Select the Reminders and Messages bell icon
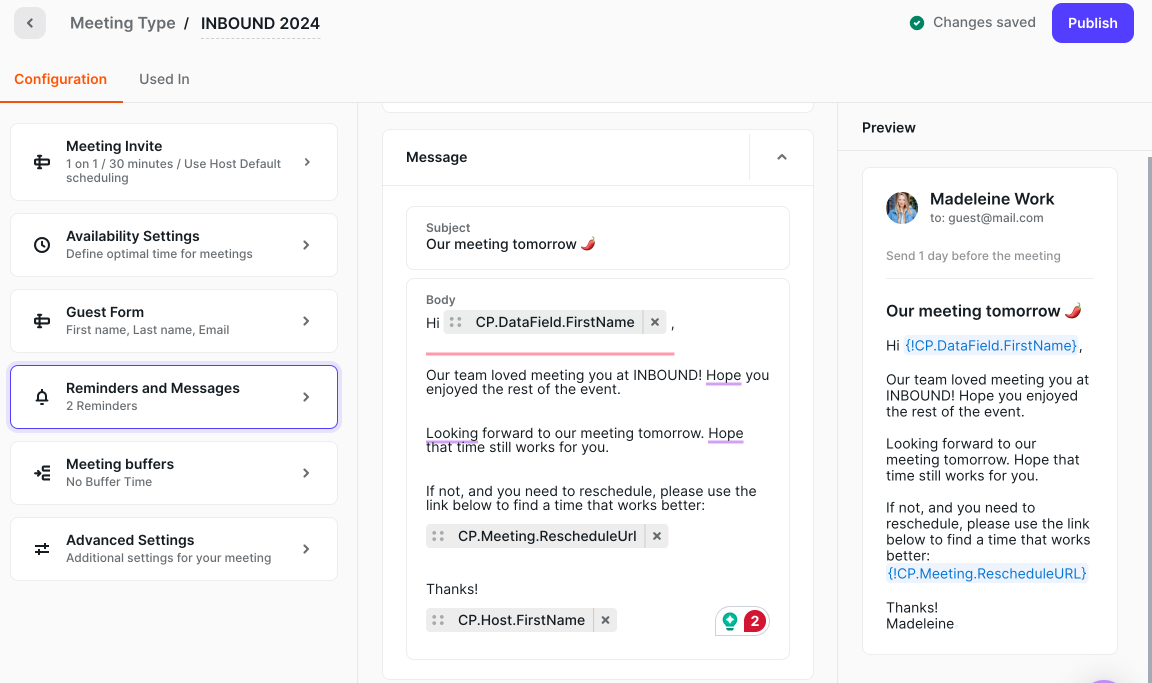Screen dimensions: 1152x683 [x=42, y=397]
